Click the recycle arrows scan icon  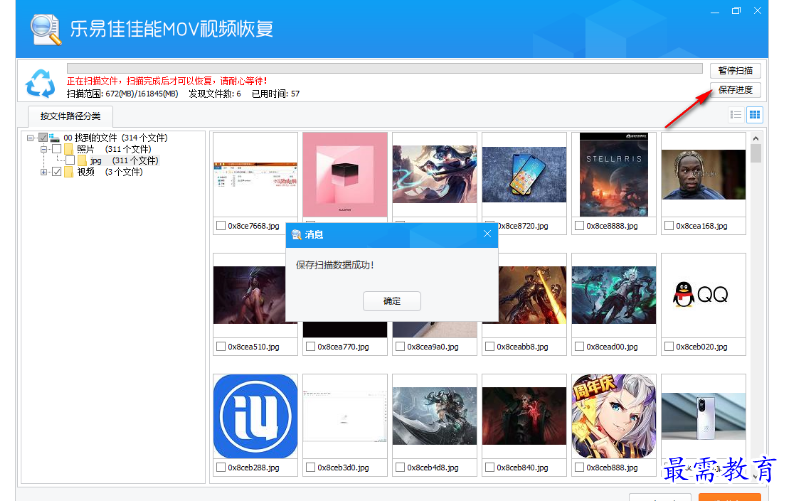(x=41, y=81)
